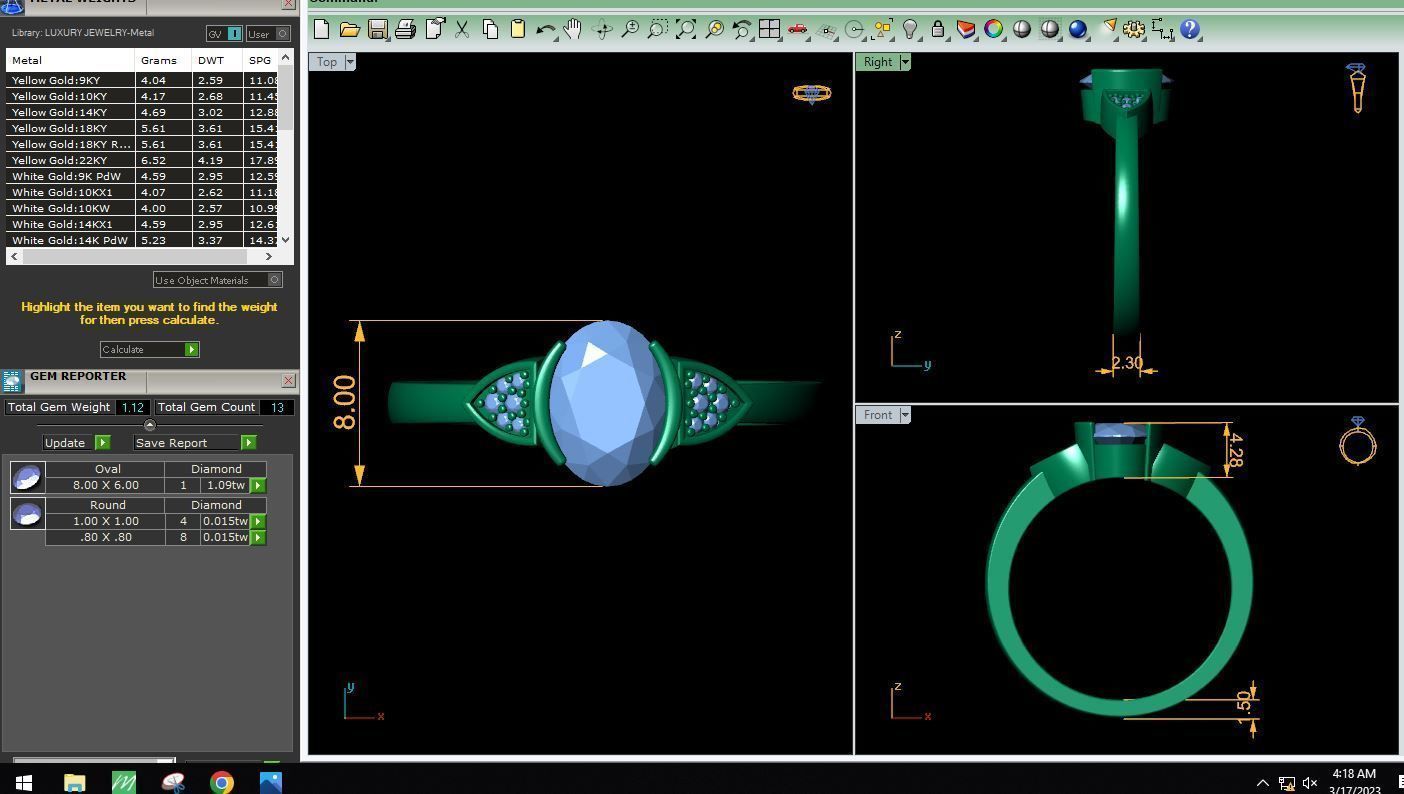1404x794 pixels.
Task: Open the four viewports layout icon
Action: [x=769, y=30]
